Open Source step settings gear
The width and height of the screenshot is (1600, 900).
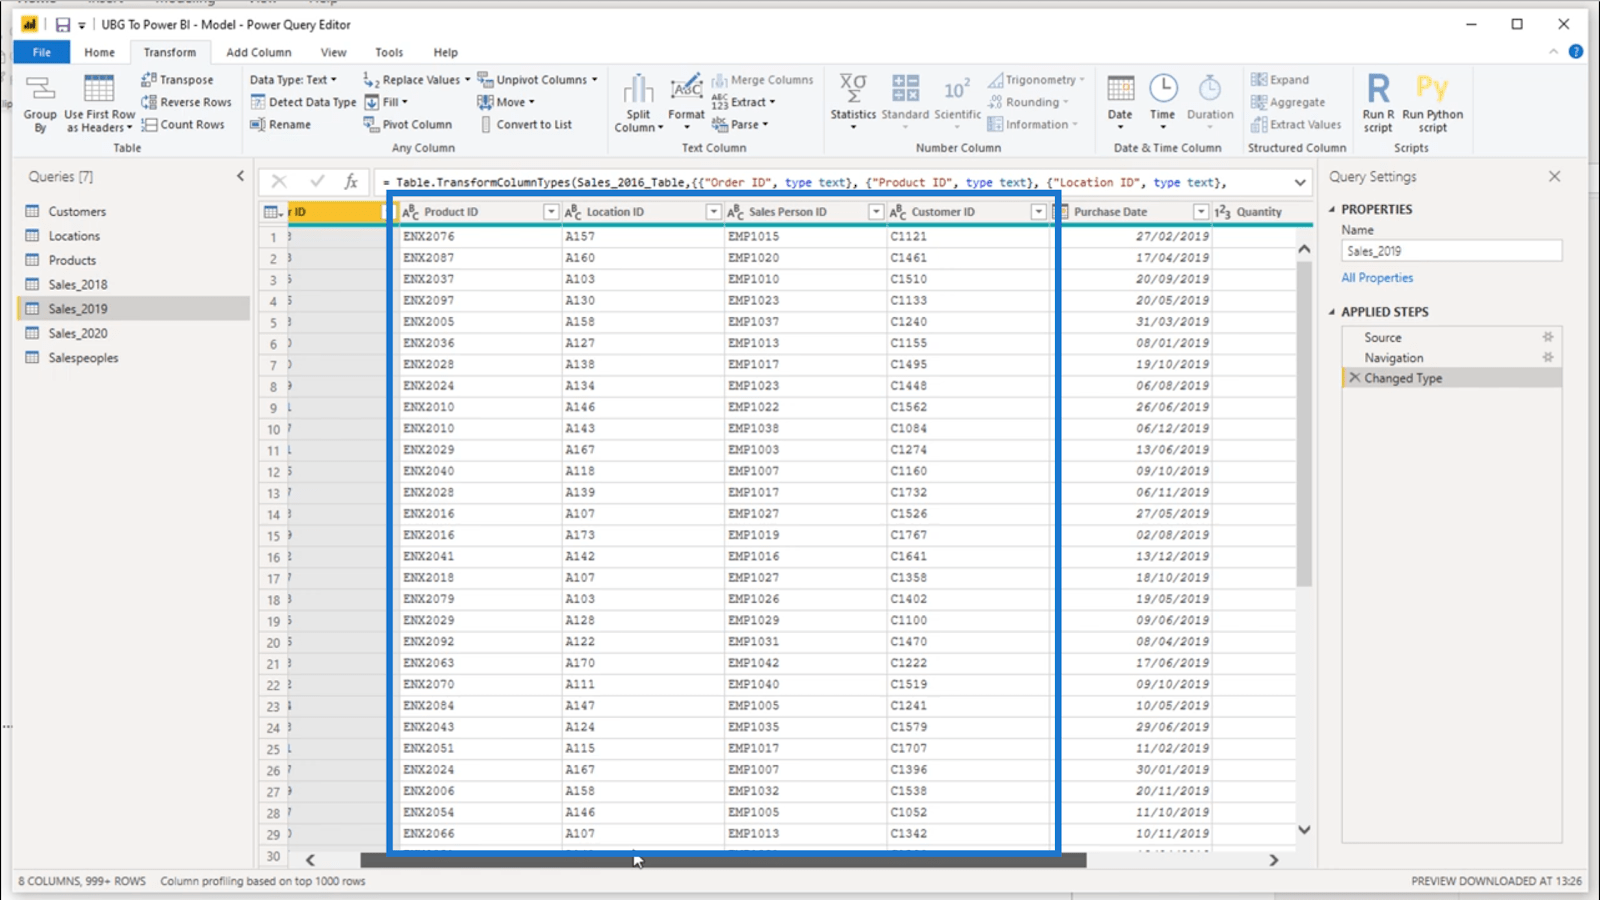pos(1548,338)
